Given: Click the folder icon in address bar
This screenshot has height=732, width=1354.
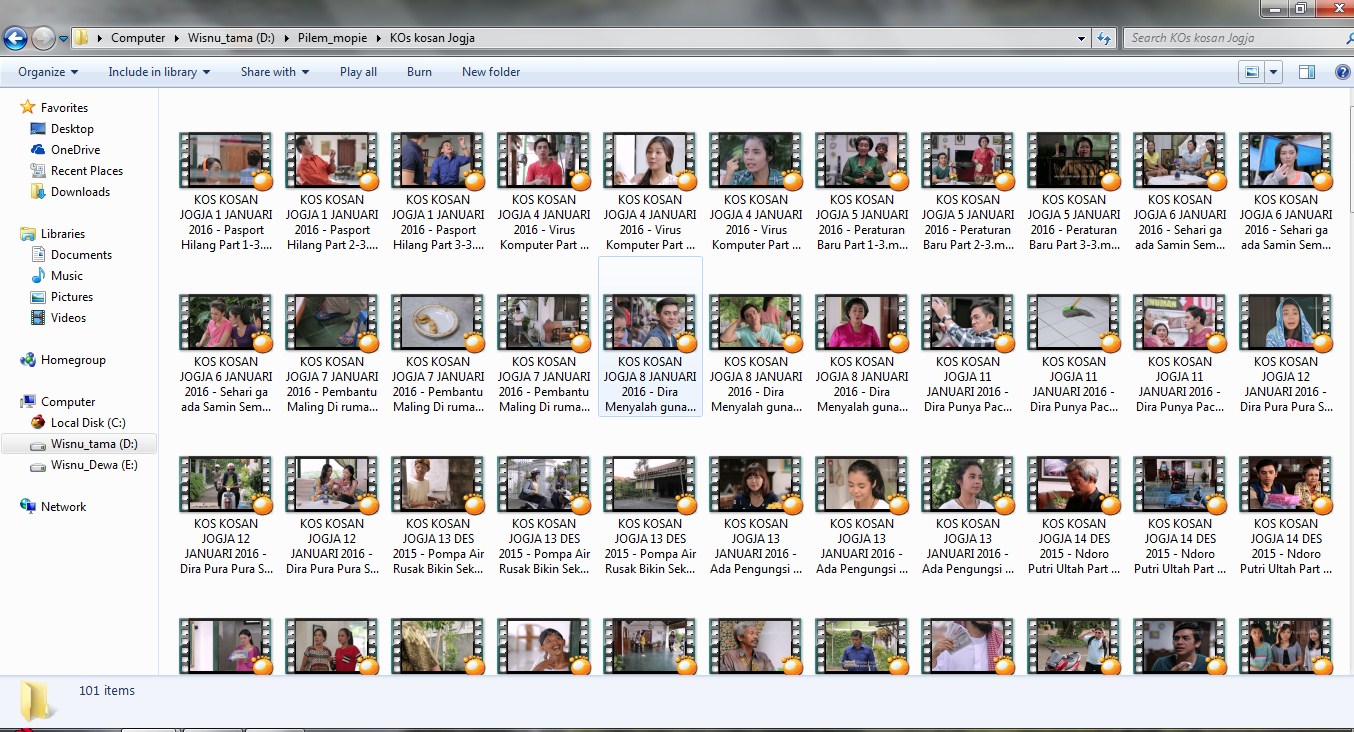Looking at the screenshot, I should tap(82, 38).
